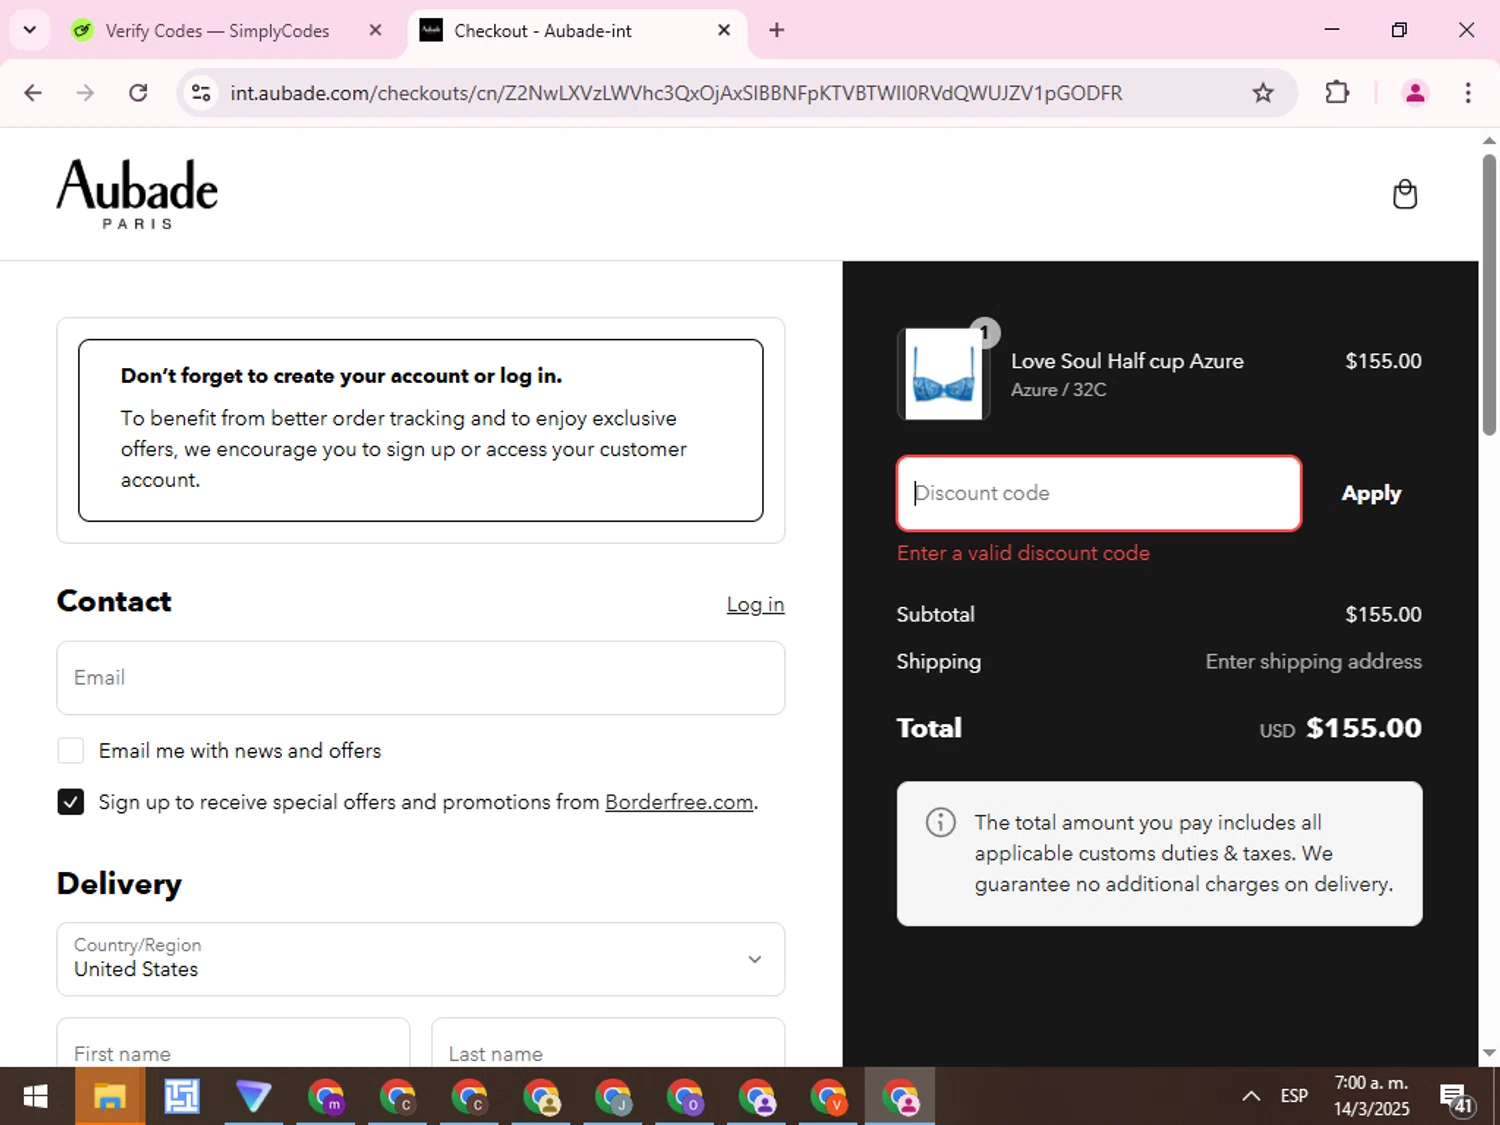Screen dimensions: 1500x1125
Task: Click the Love Soul bra product thumbnail
Action: tap(943, 374)
